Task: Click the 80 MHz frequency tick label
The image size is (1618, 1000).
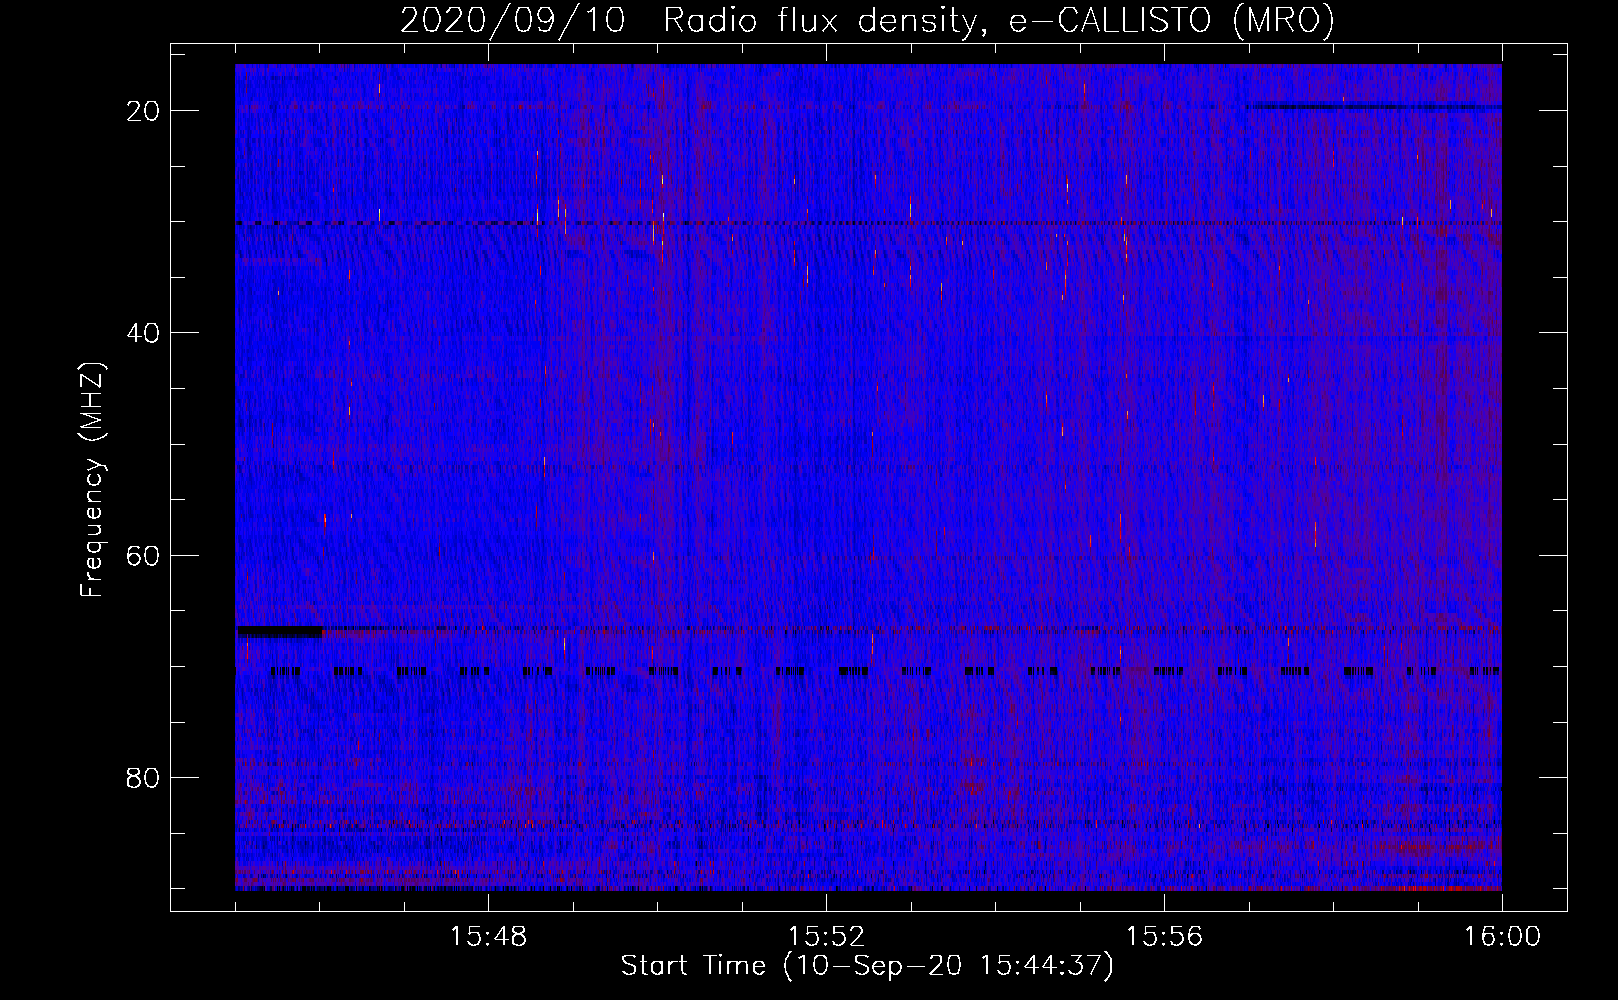Action: point(144,777)
